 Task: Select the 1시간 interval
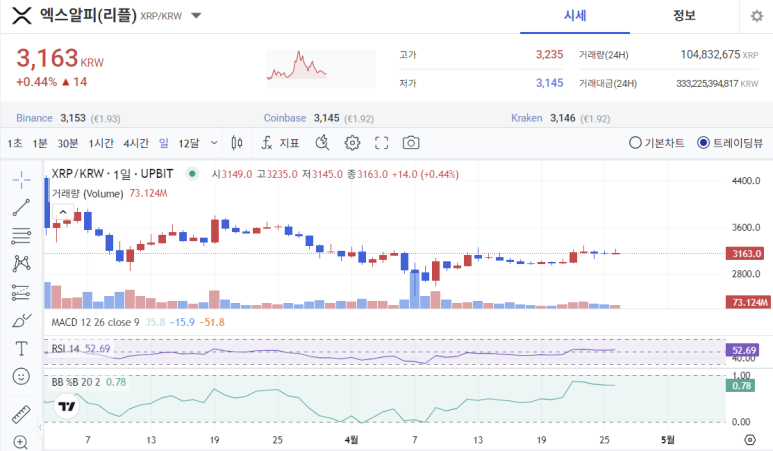tap(101, 143)
